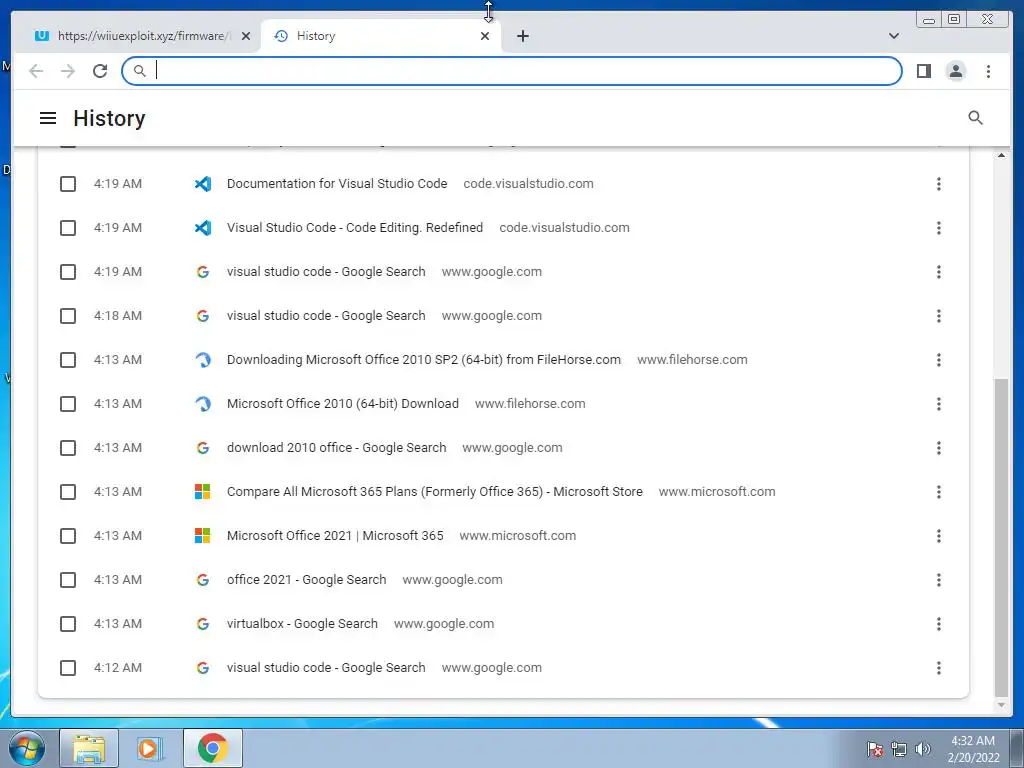Check the Compare All Microsoft 365 Plans entry
This screenshot has width=1024, height=768.
click(x=68, y=492)
